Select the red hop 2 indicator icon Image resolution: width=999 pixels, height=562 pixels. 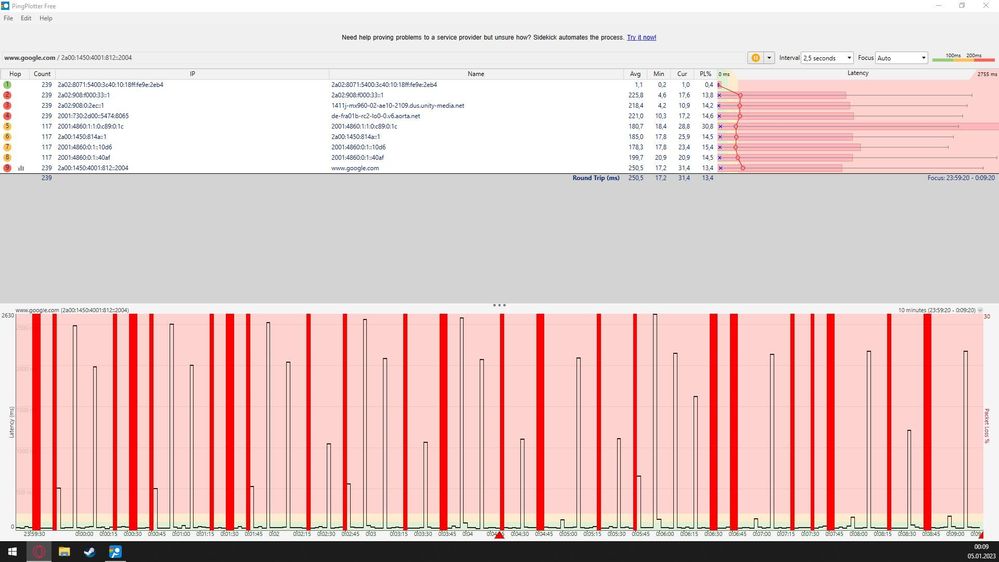tap(7, 95)
